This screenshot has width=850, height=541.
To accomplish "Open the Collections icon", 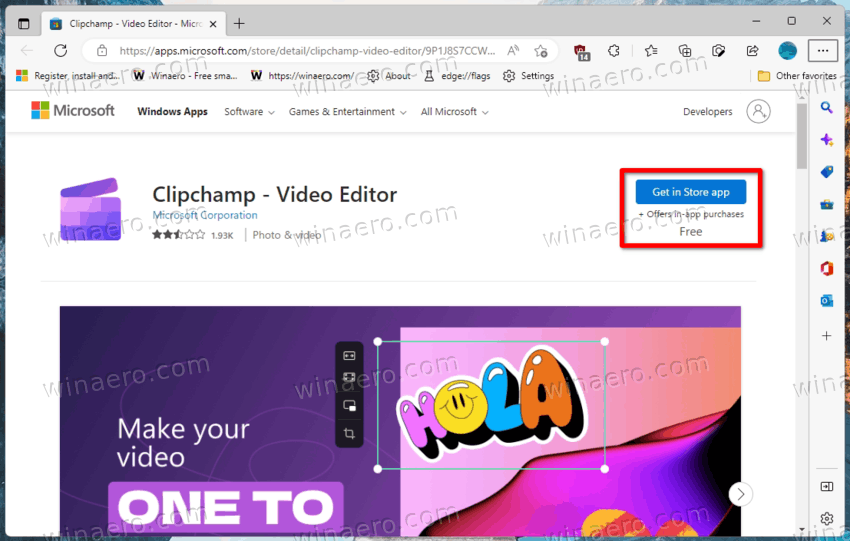I will [x=685, y=51].
